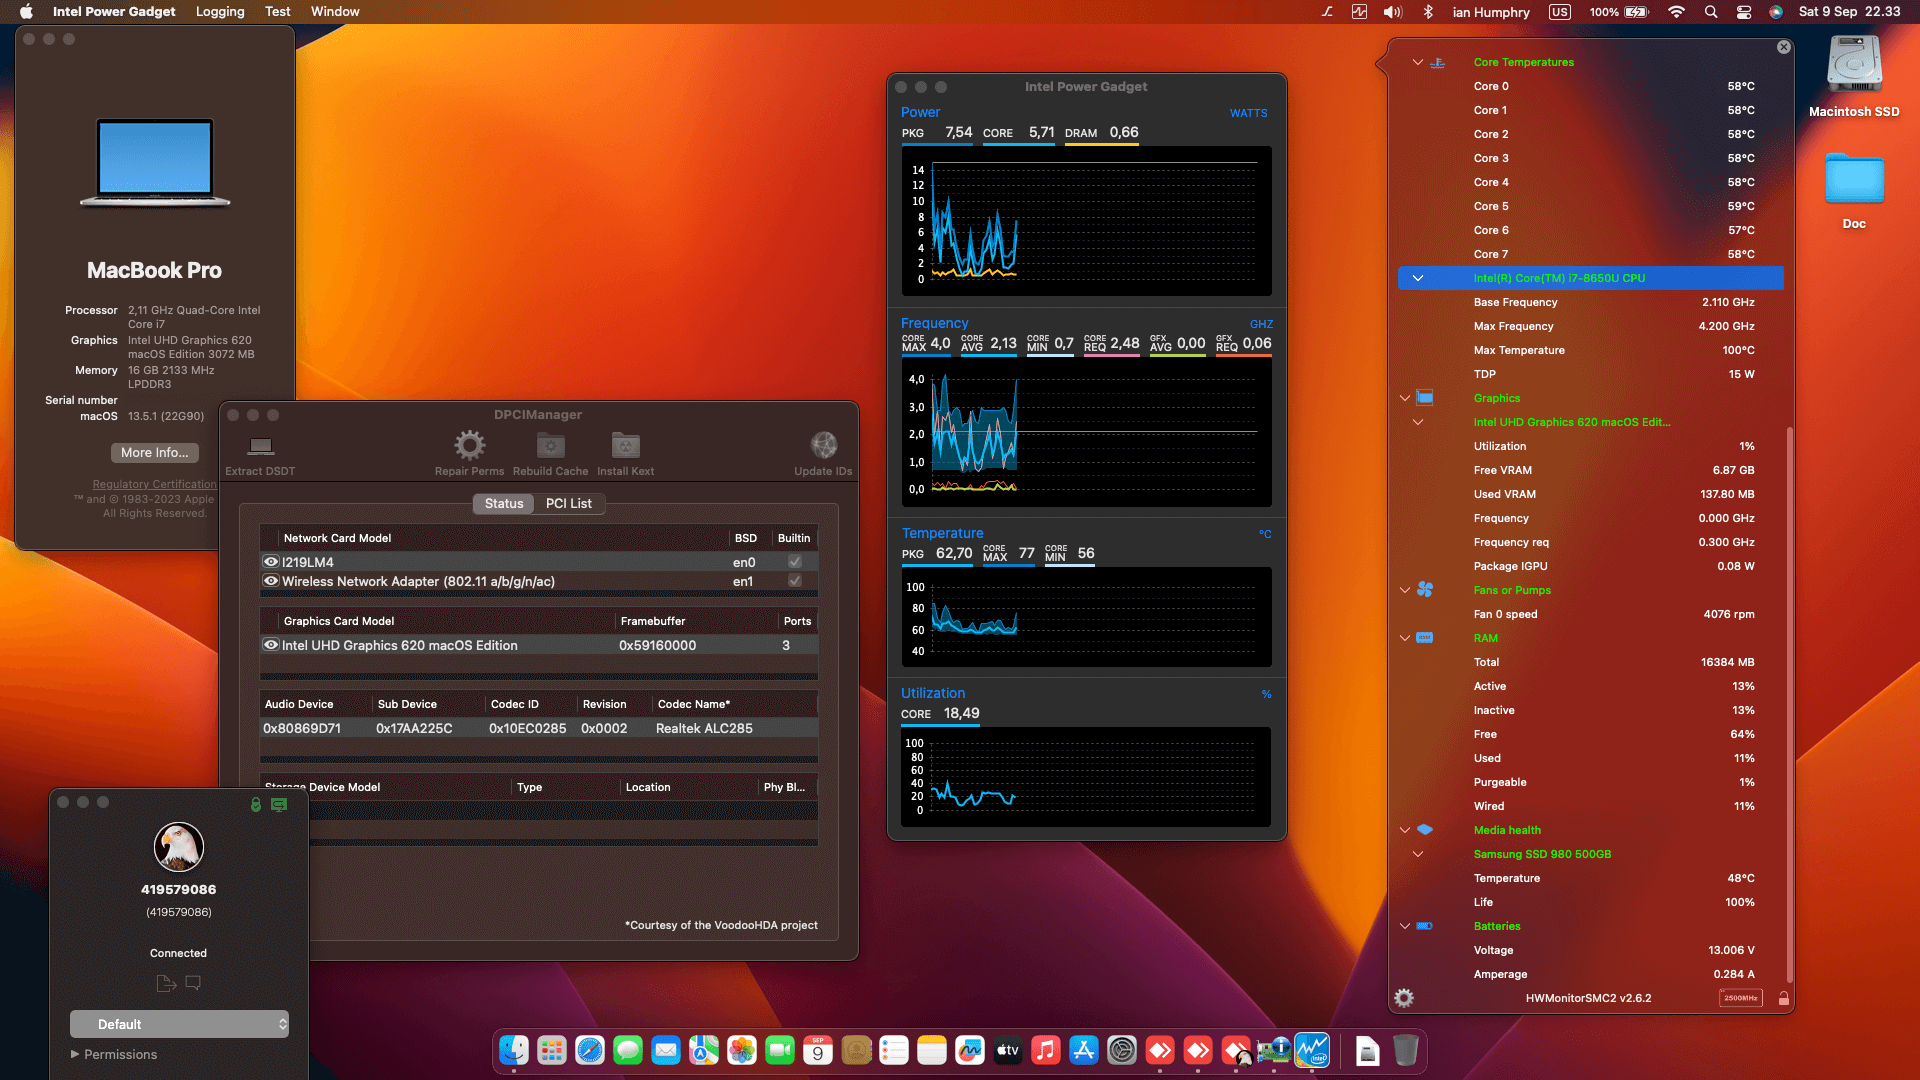The image size is (1920, 1080).
Task: Open HWMonitor graph icon in the menu bar
Action: pos(1359,12)
